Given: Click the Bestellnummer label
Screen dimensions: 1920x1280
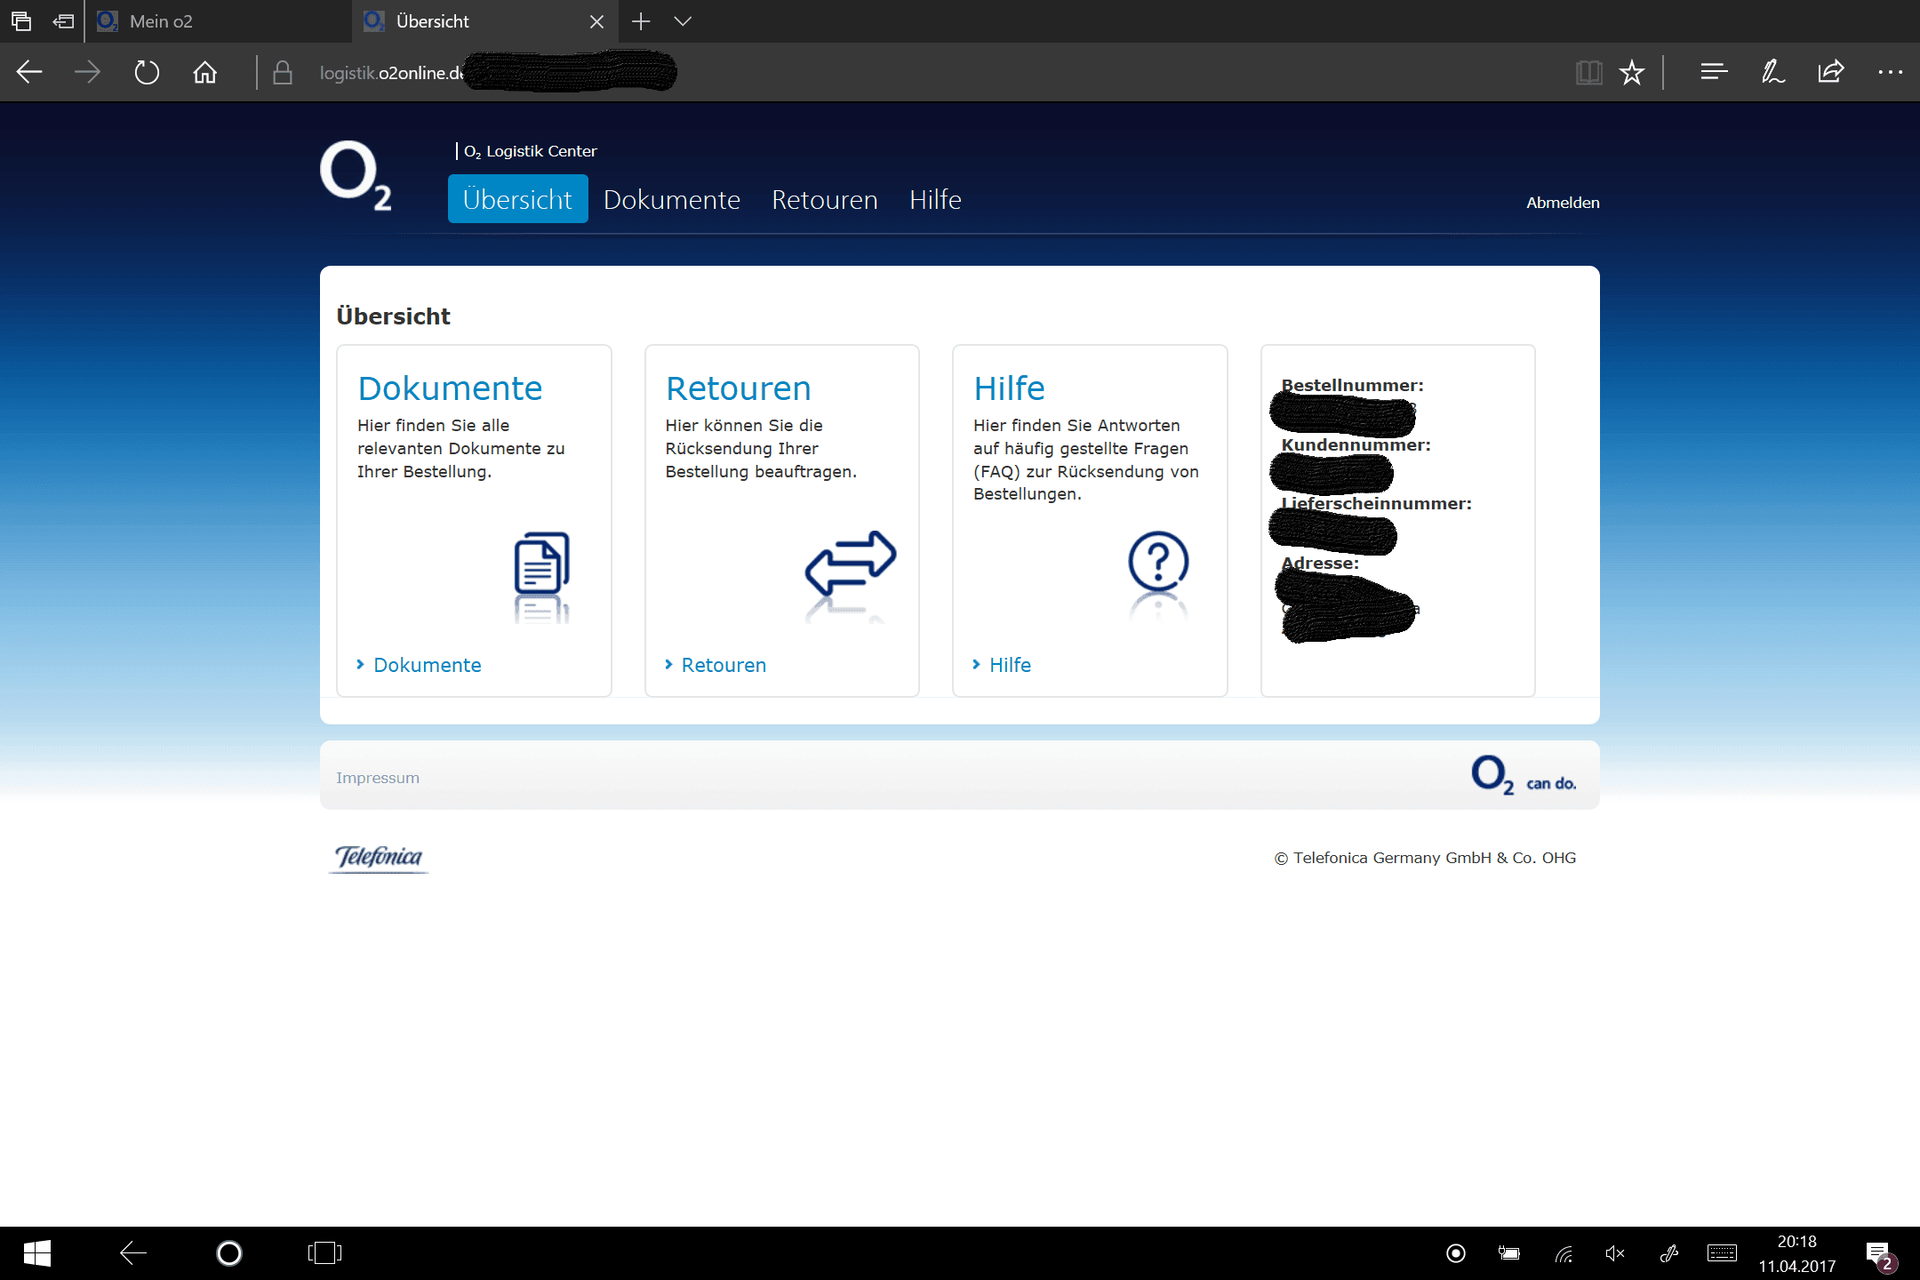Looking at the screenshot, I should tap(1352, 385).
